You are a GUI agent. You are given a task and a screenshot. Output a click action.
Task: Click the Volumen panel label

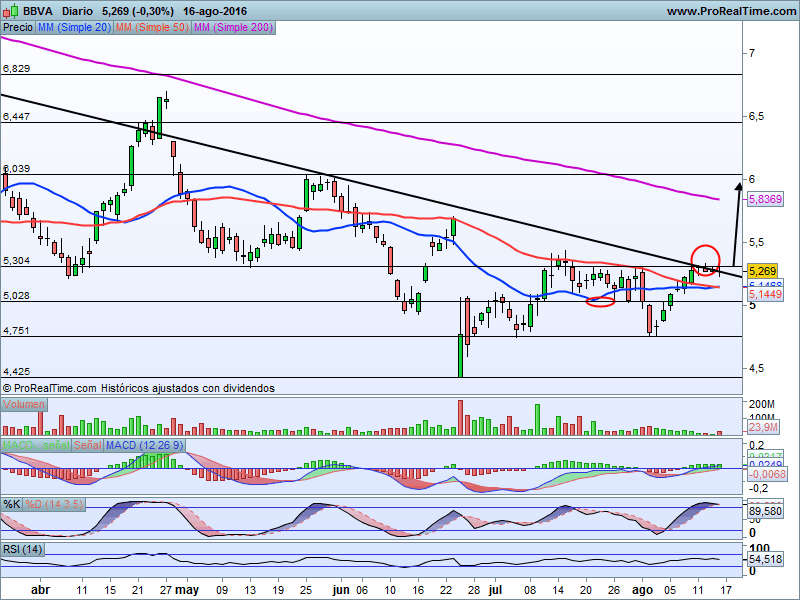(x=24, y=405)
